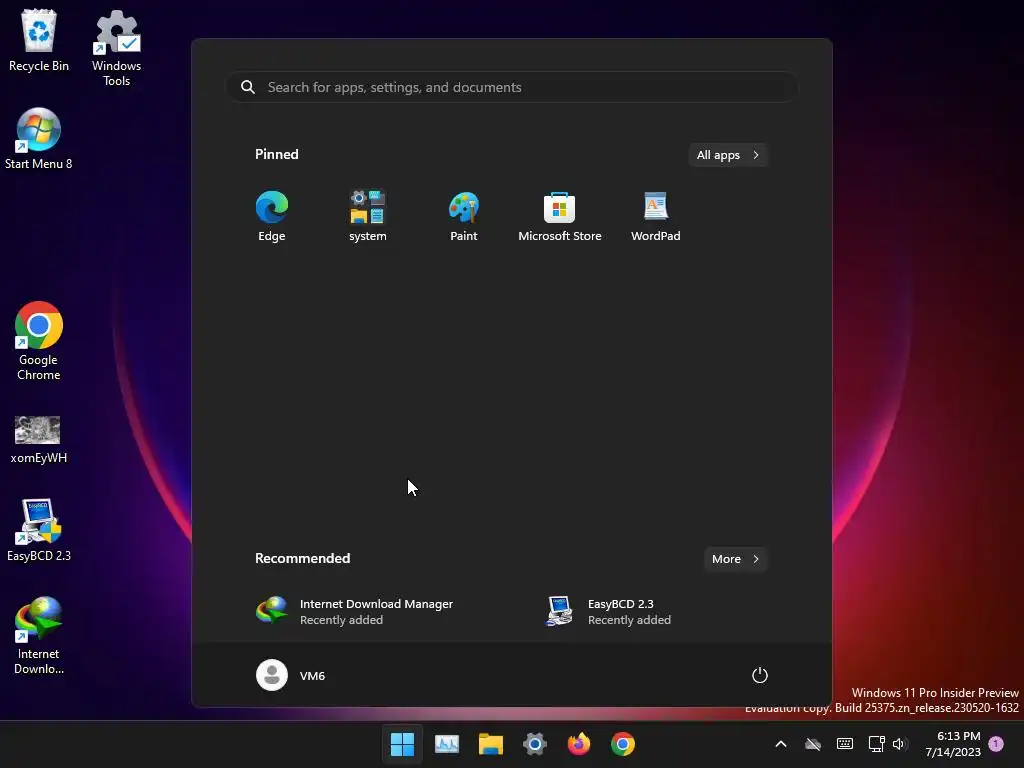Click the network tray icon
1024x768 pixels.
pyautogui.click(x=876, y=744)
